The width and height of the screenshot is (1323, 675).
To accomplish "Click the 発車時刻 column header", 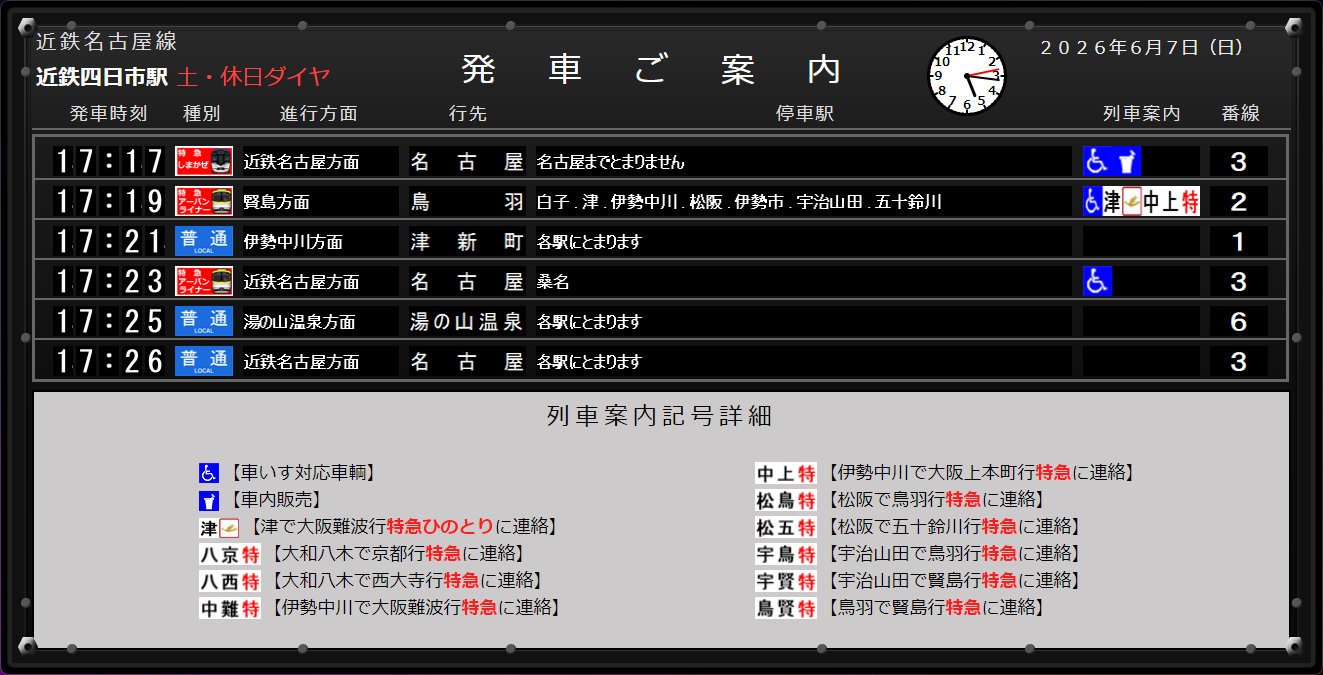I will (x=108, y=114).
